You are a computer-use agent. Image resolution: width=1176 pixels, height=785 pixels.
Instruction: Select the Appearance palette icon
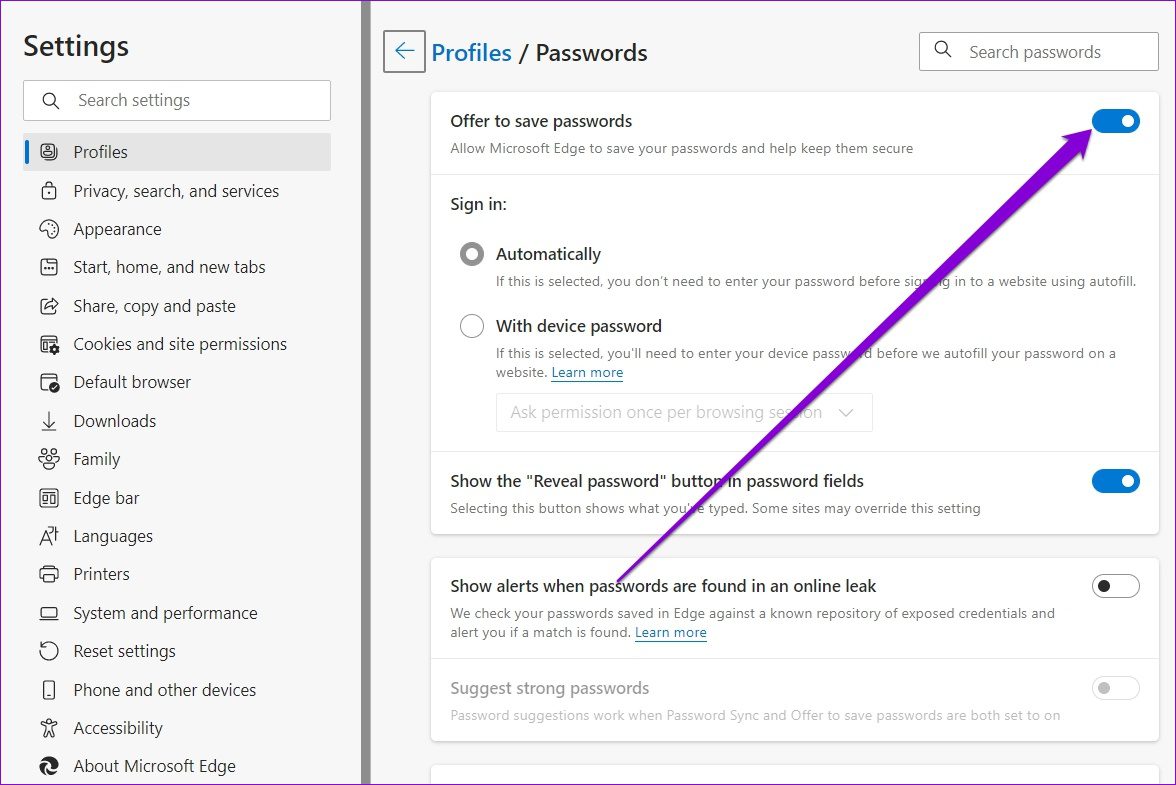[49, 229]
